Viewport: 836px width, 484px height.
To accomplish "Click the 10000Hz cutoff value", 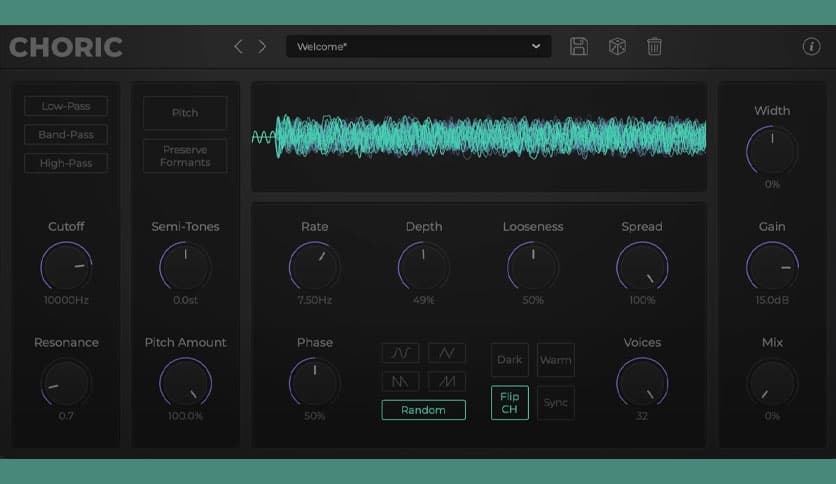I will tap(66, 300).
